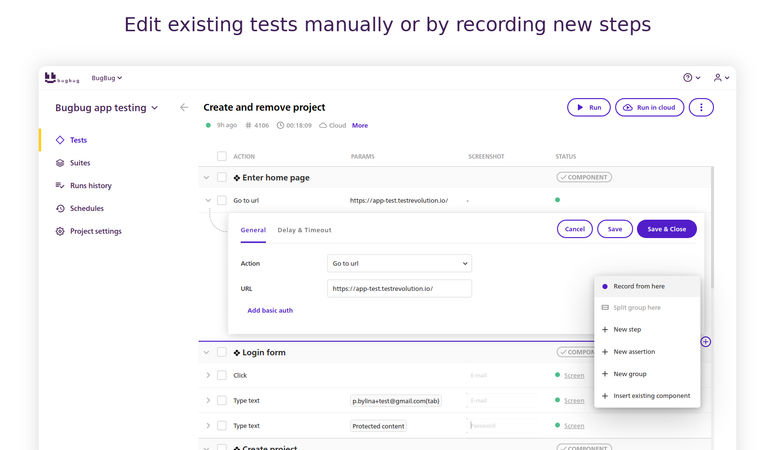Click the Tests diamond icon in sidebar
The width and height of the screenshot is (775, 450).
click(60, 140)
